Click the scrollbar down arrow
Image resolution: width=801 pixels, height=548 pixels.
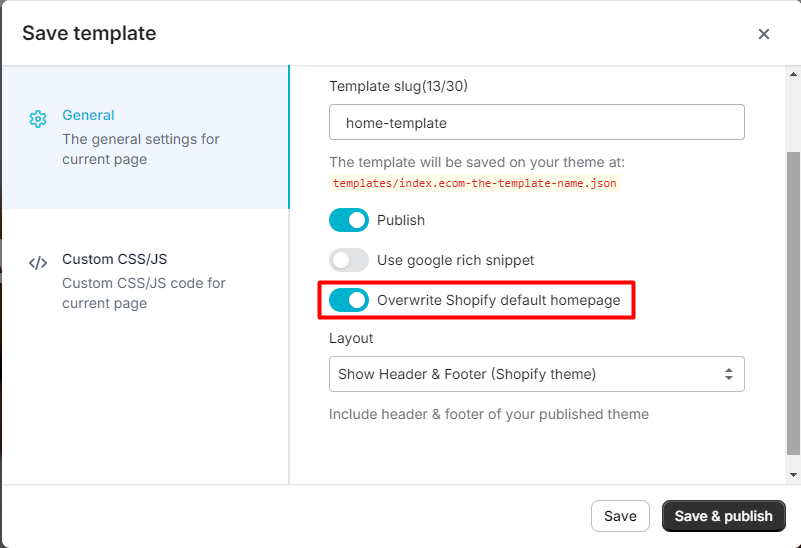[x=794, y=475]
